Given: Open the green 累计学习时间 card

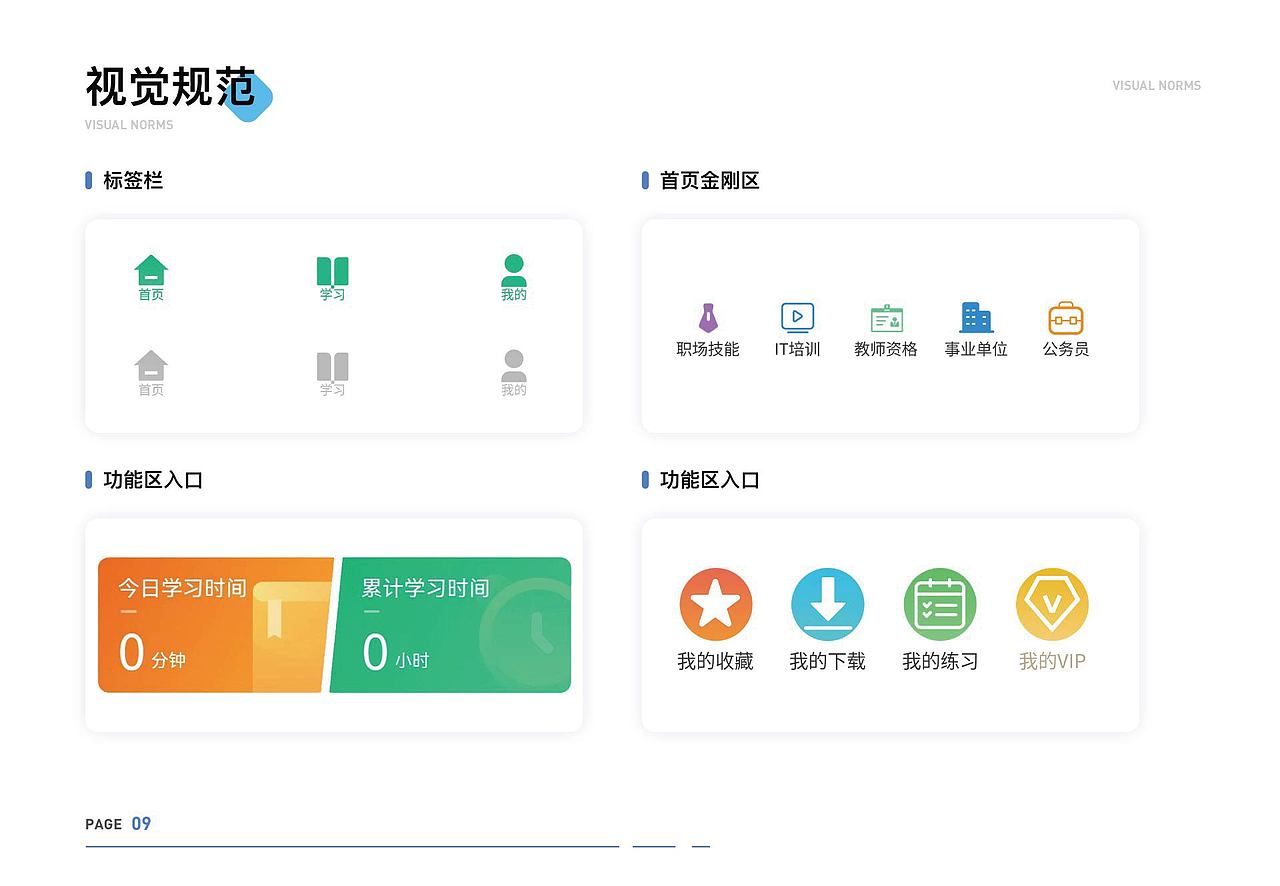Looking at the screenshot, I should click(450, 625).
